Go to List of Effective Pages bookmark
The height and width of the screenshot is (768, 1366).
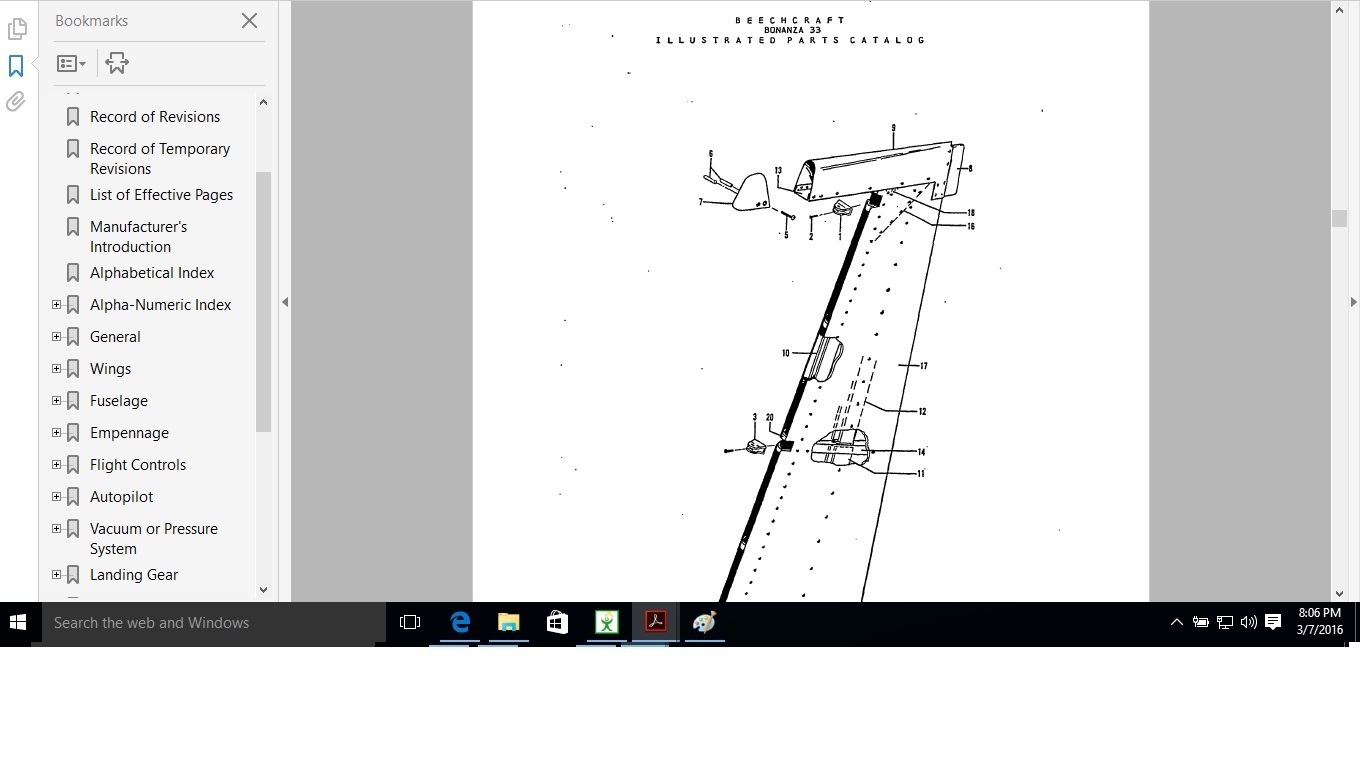pos(161,195)
